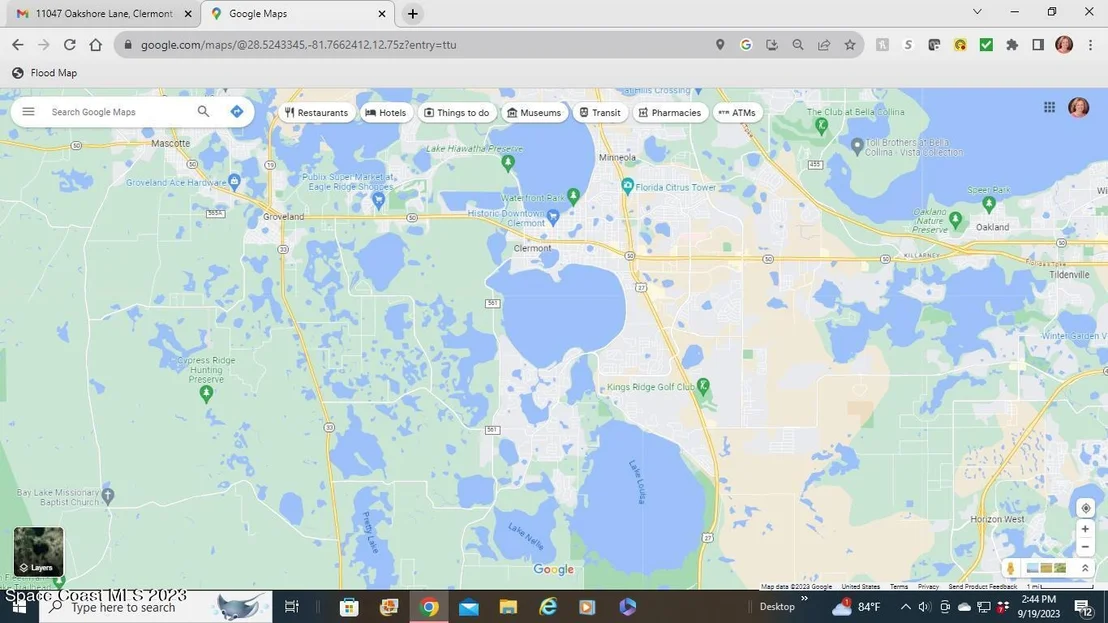Bookmark this page with the star icon
This screenshot has height=623, width=1108.
point(850,44)
